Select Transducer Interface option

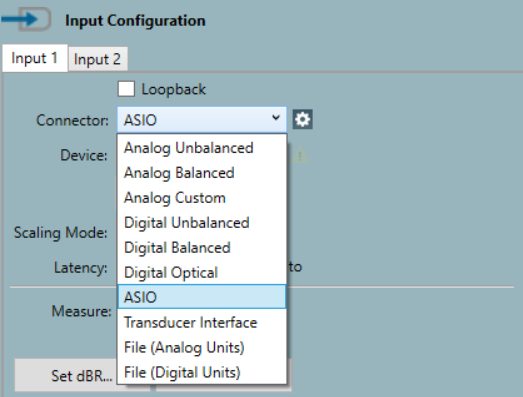pos(202,322)
